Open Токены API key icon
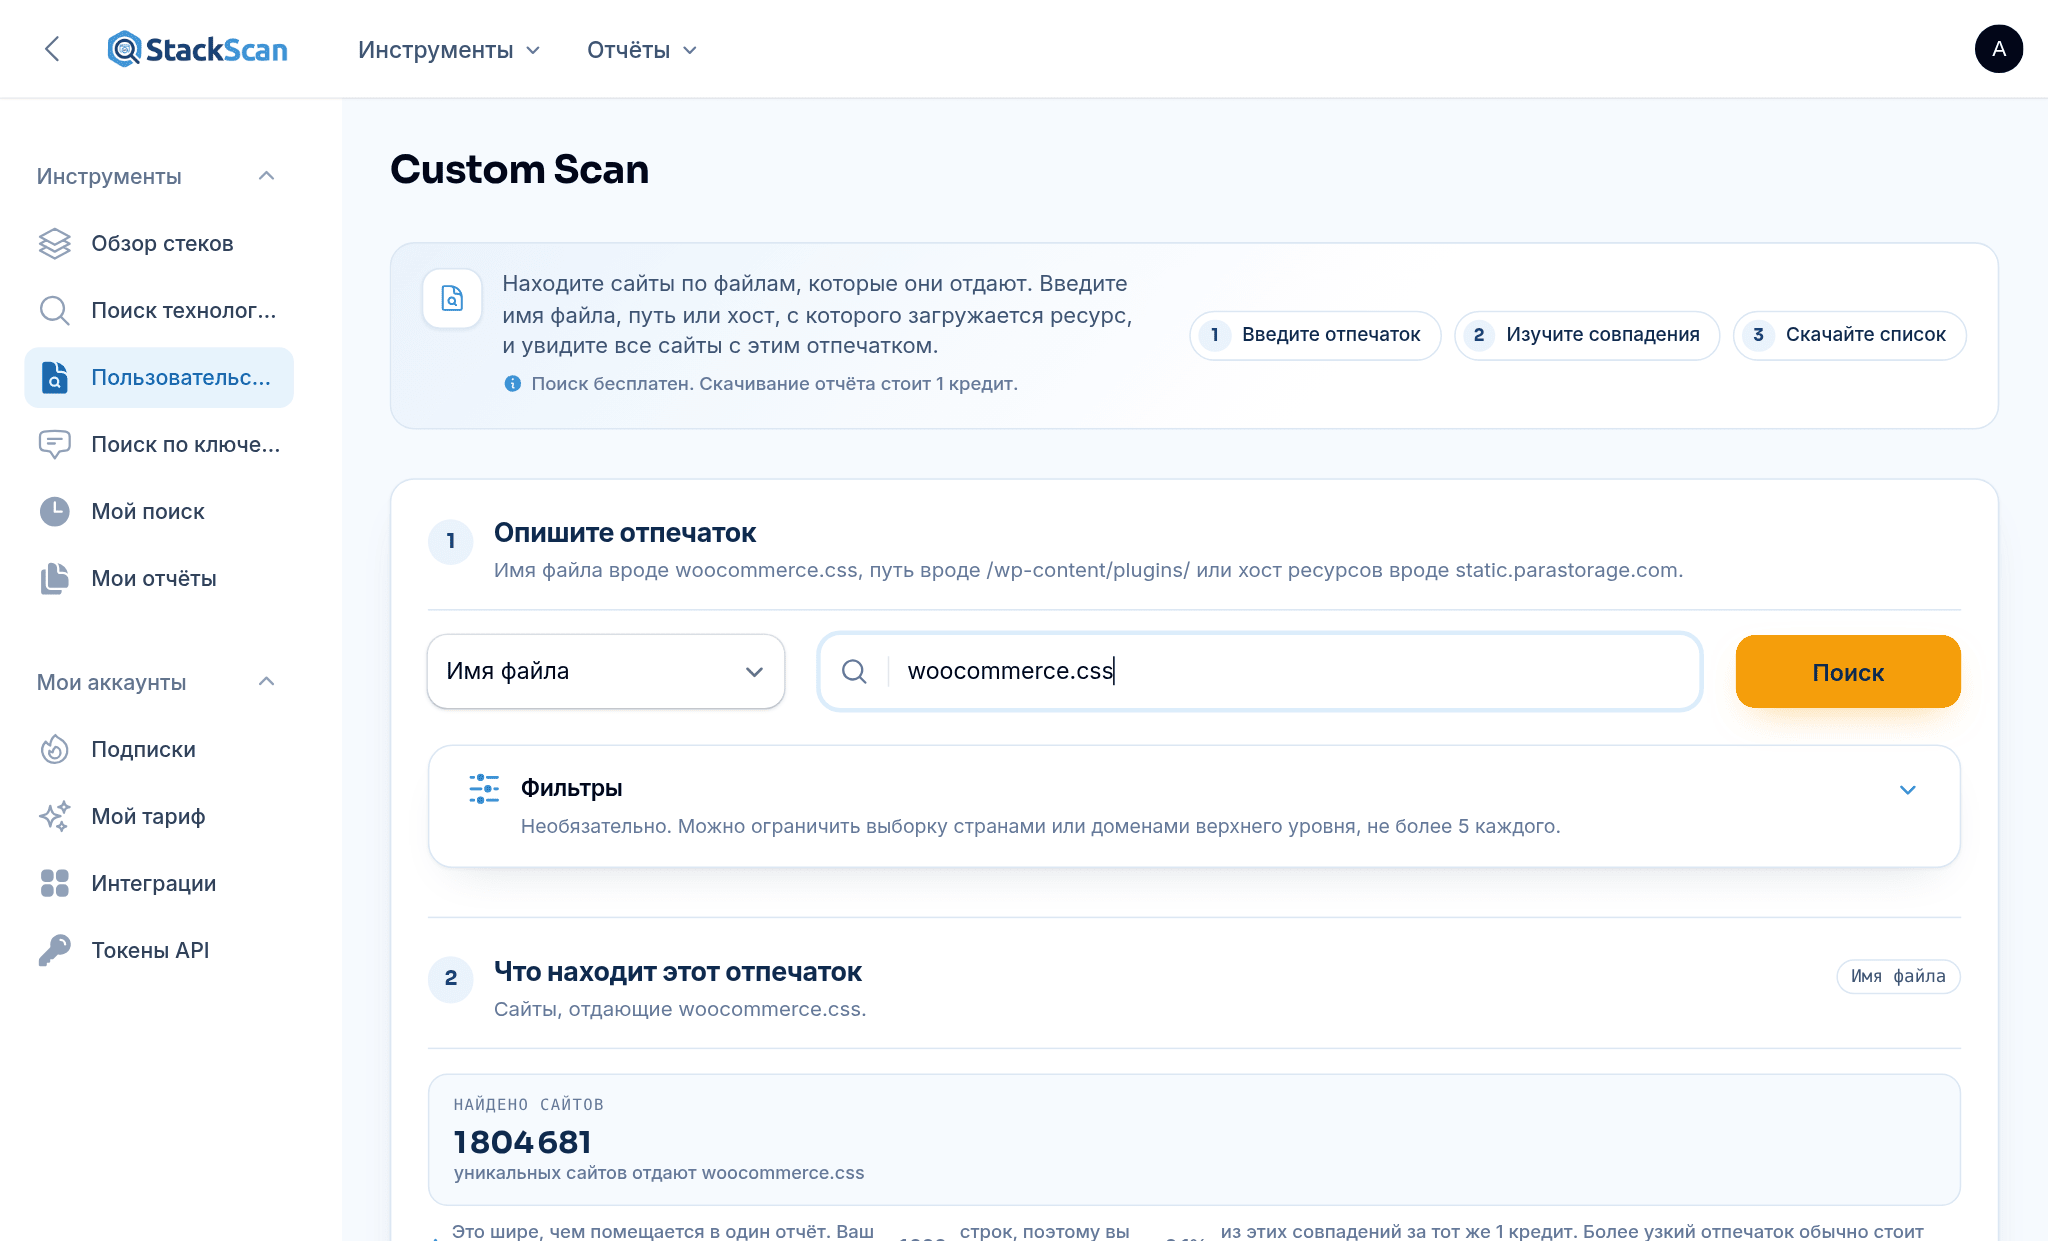This screenshot has height=1241, width=2048. [55, 950]
